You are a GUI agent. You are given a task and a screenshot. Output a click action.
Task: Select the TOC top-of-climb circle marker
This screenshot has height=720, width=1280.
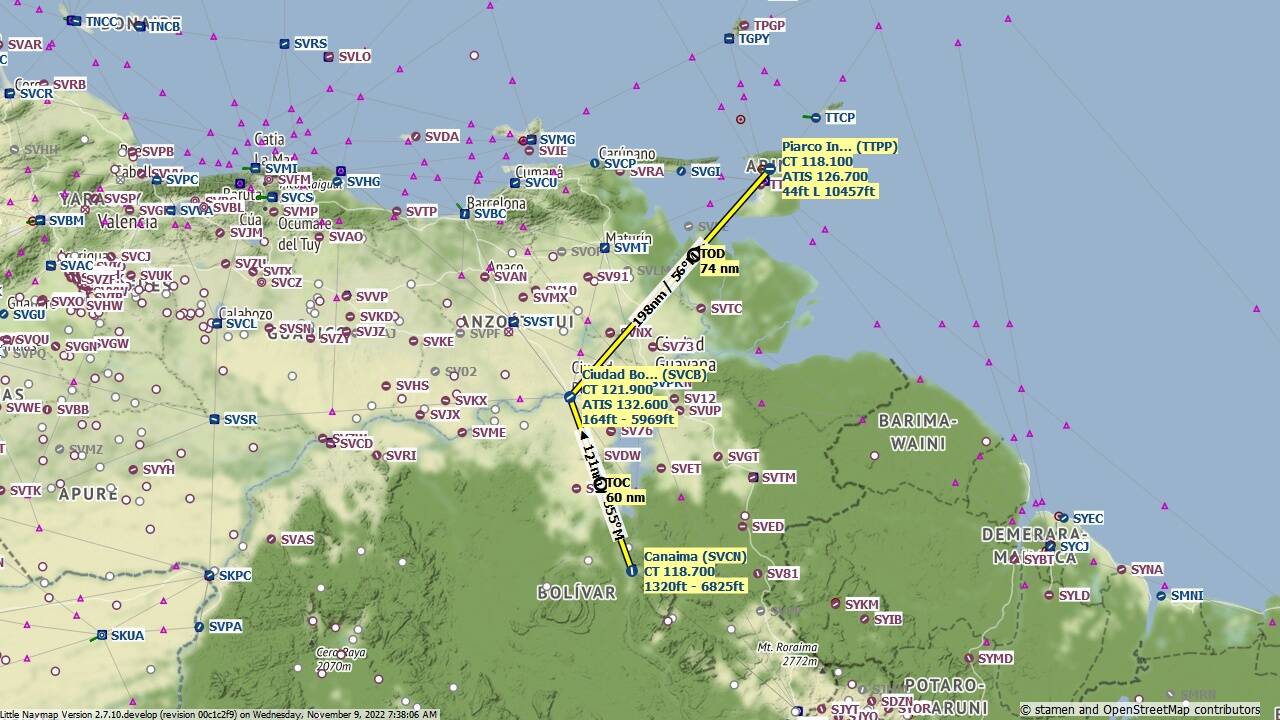[600, 484]
